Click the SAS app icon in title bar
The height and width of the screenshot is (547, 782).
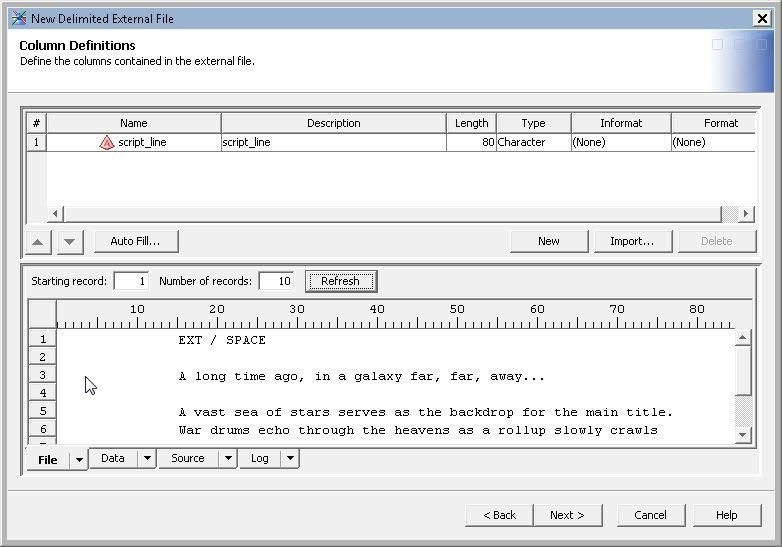(x=19, y=18)
